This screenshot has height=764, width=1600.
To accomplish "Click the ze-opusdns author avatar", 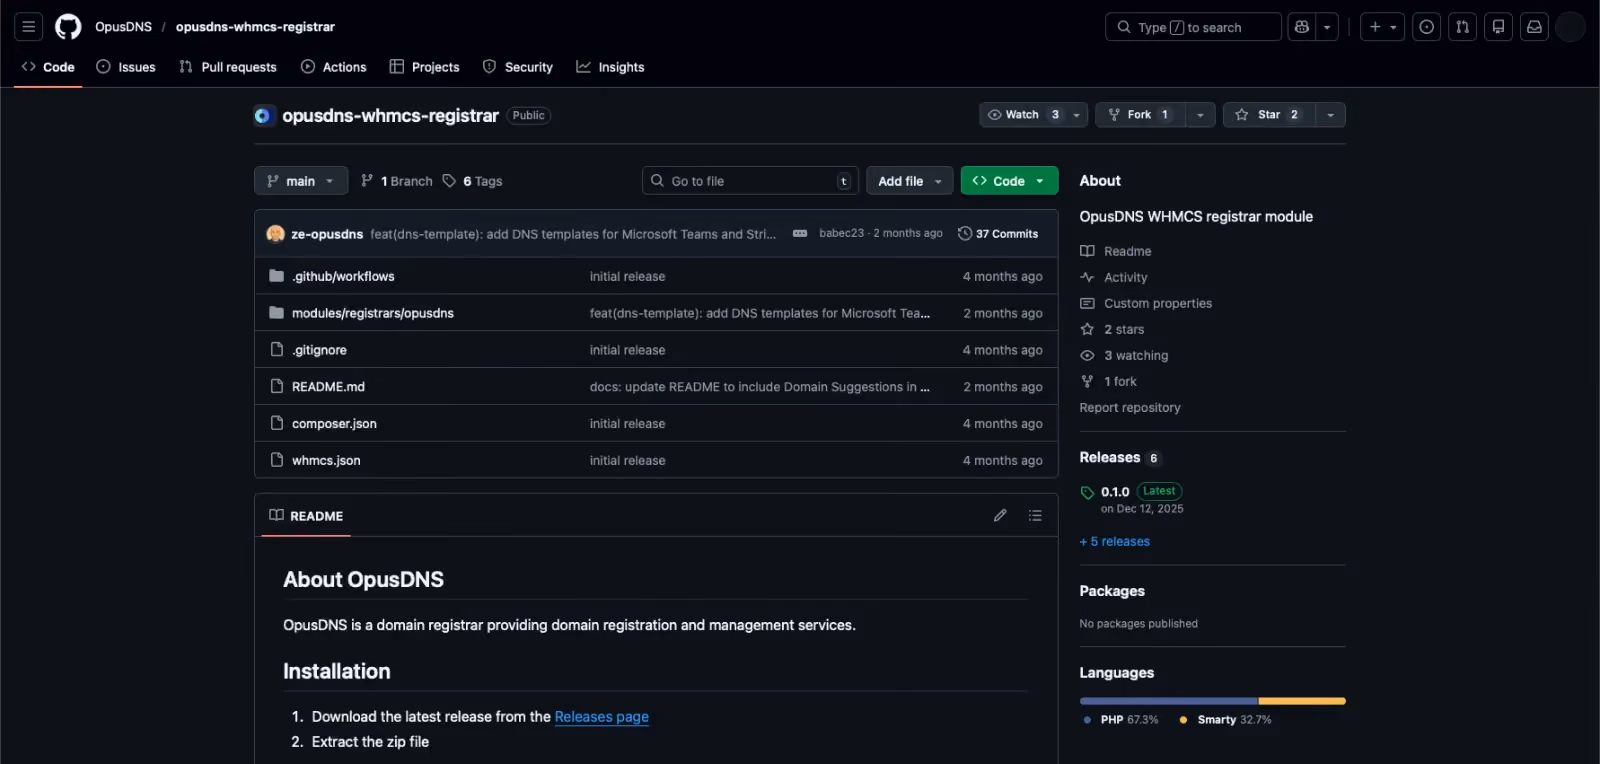I will (276, 234).
